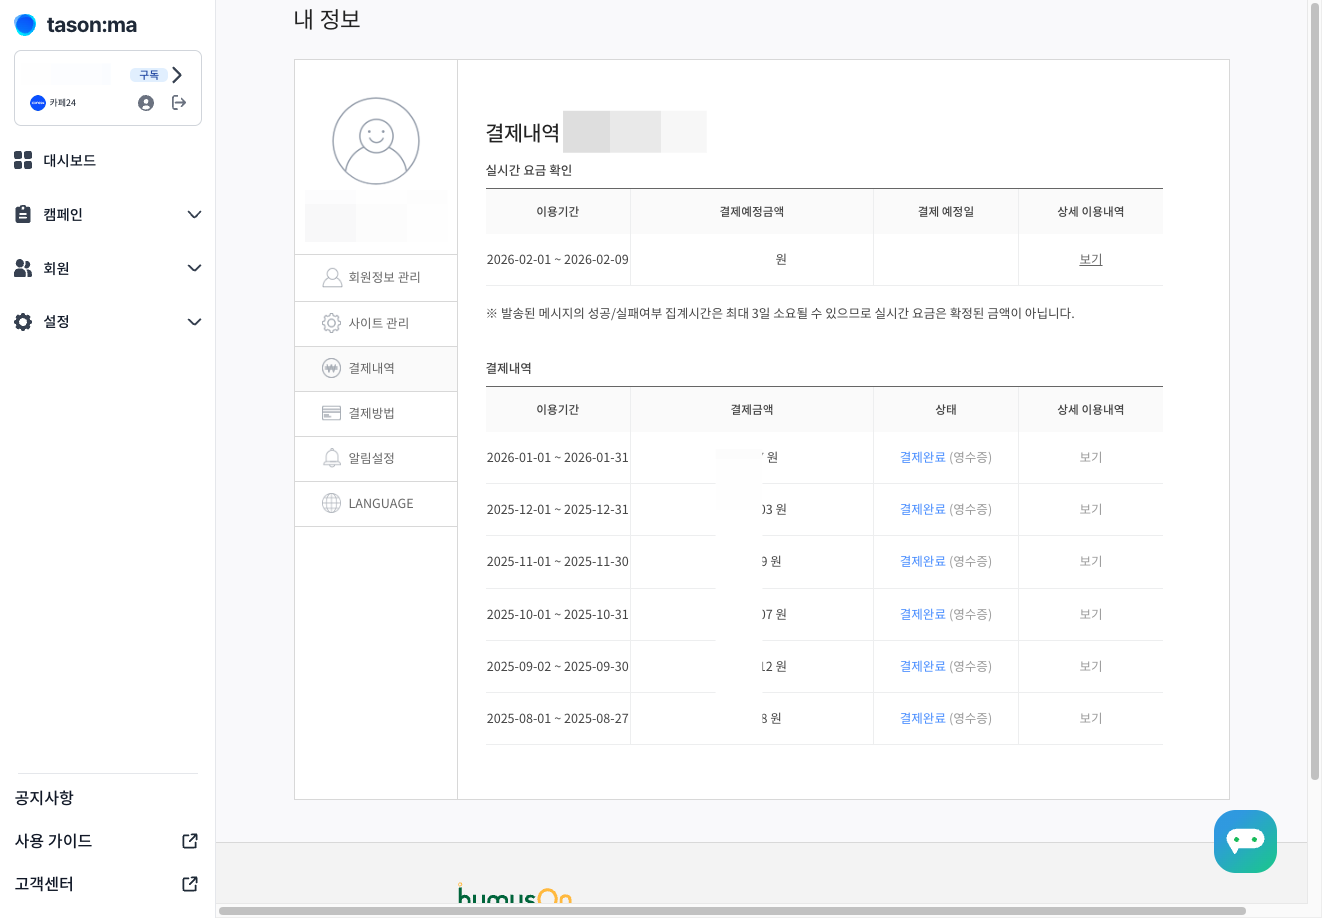Click 결제완료 for 2025-12-01 ~ 2025-12-31 row
The image size is (1322, 918).
[x=923, y=509]
